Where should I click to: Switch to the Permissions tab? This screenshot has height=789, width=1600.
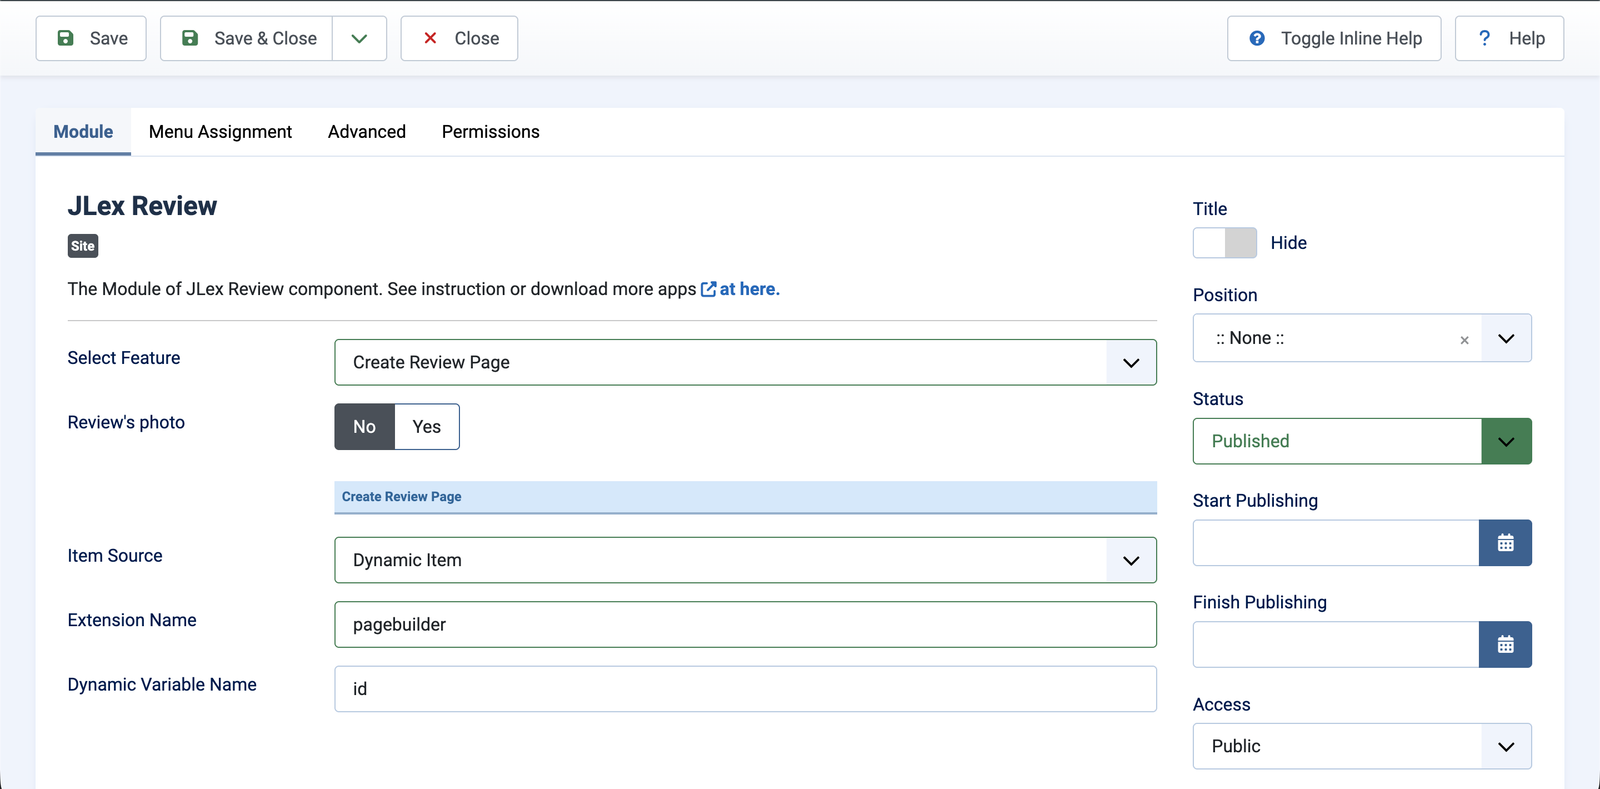(491, 132)
